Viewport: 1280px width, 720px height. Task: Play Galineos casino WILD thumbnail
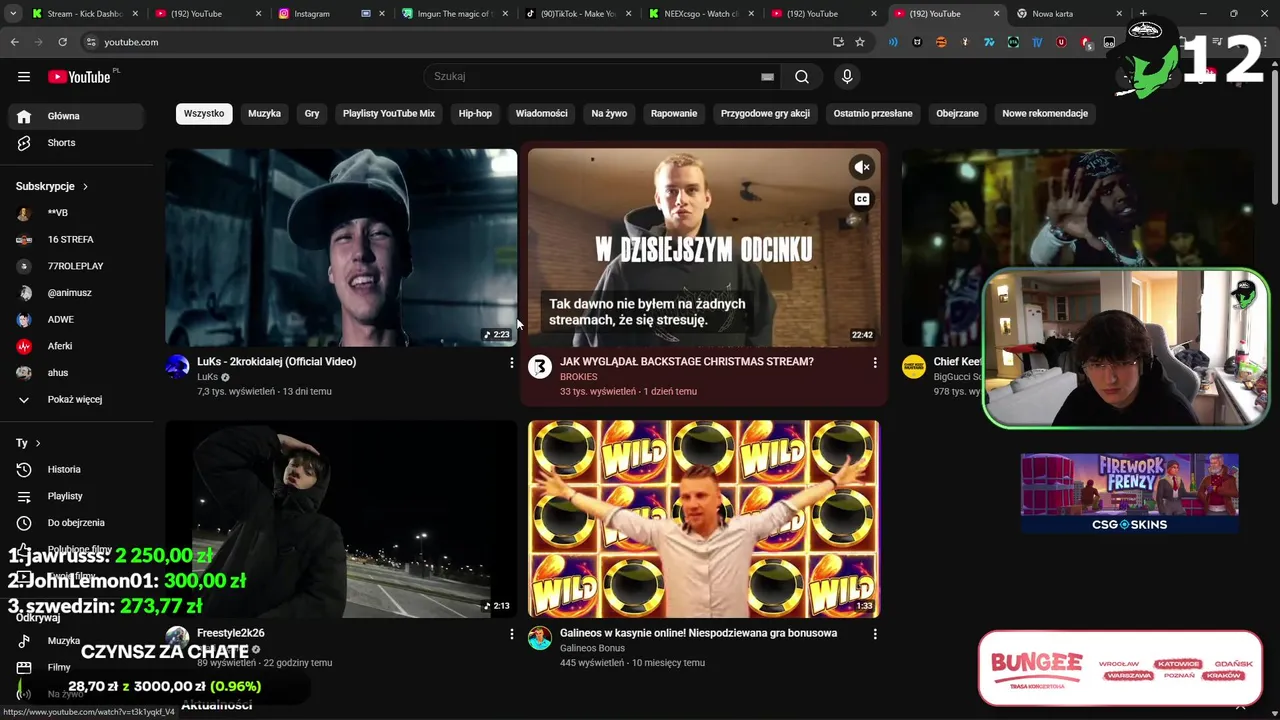[x=704, y=519]
